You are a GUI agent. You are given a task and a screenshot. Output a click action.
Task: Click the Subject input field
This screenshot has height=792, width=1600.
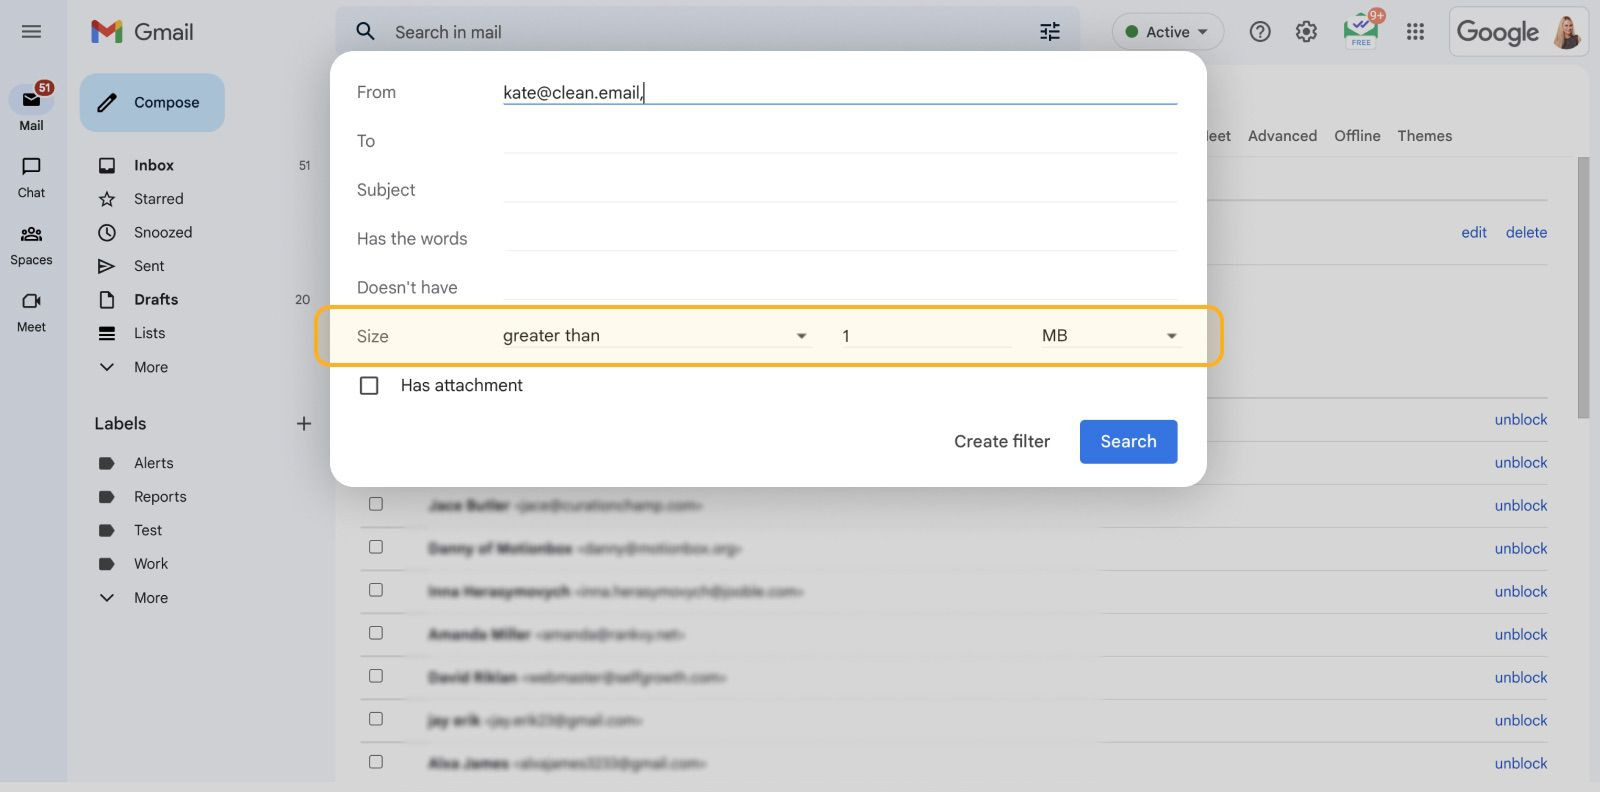(x=840, y=190)
